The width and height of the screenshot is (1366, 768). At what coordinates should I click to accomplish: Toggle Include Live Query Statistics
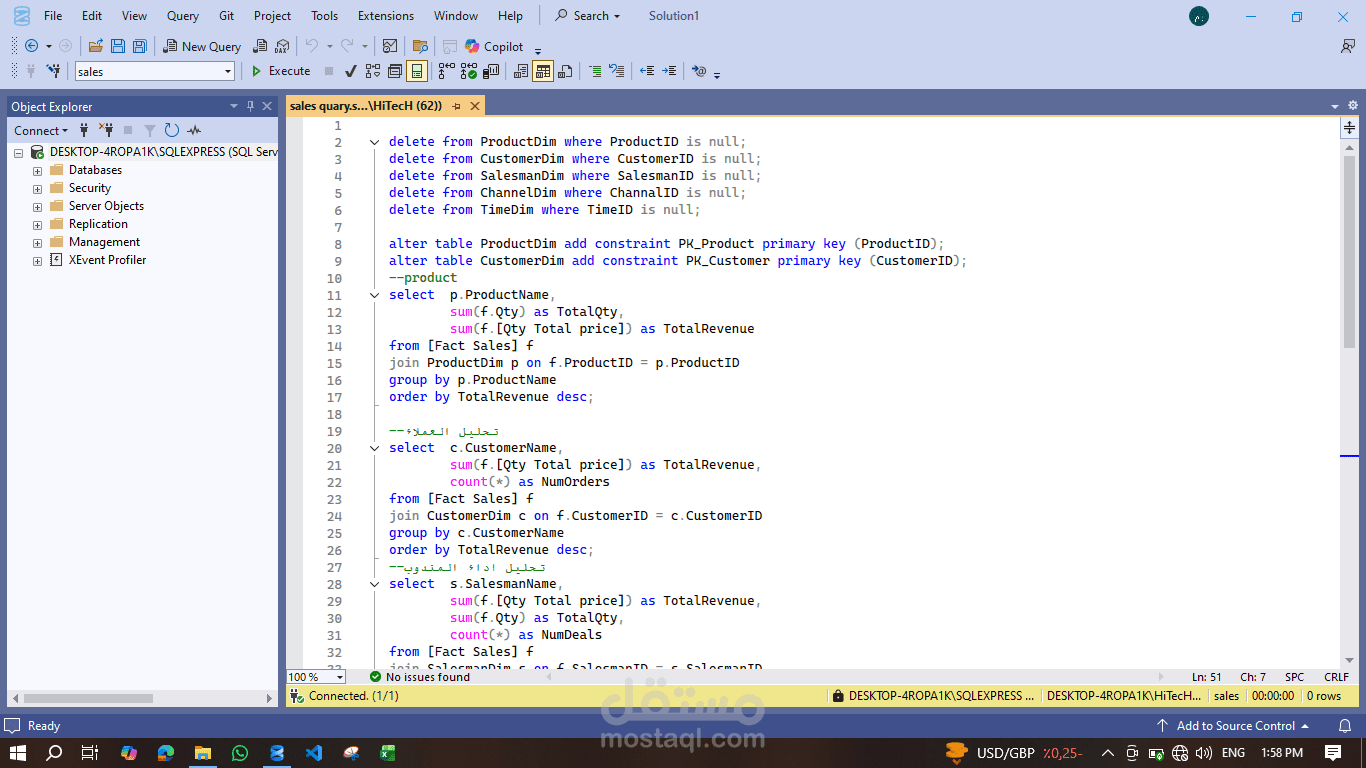[469, 71]
